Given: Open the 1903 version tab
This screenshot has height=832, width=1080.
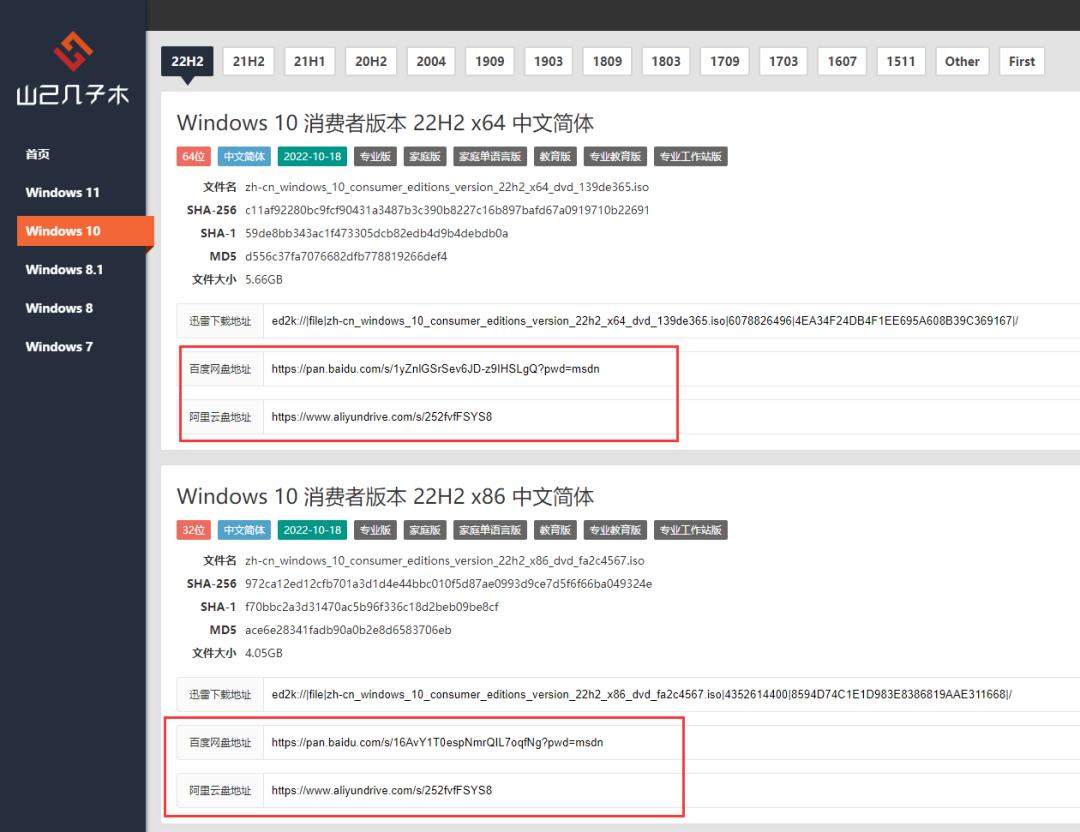Looking at the screenshot, I should [548, 61].
